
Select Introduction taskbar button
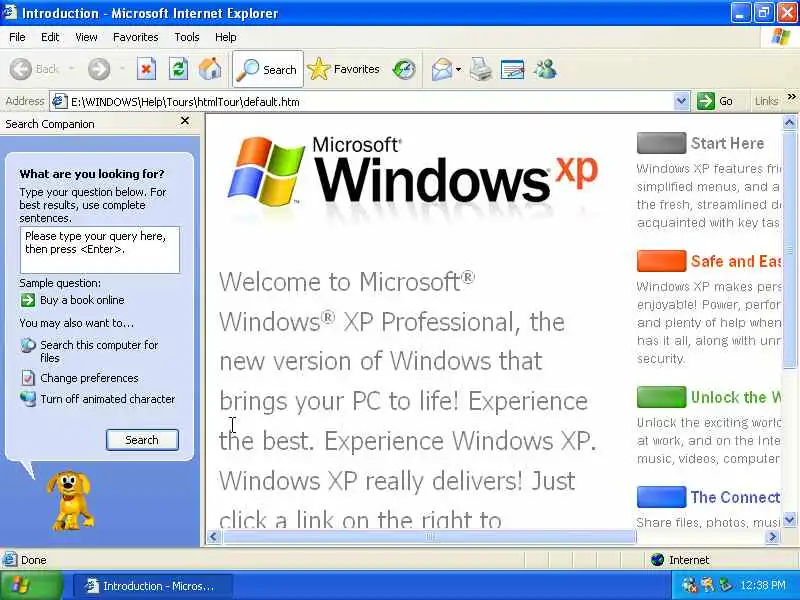pos(153,586)
